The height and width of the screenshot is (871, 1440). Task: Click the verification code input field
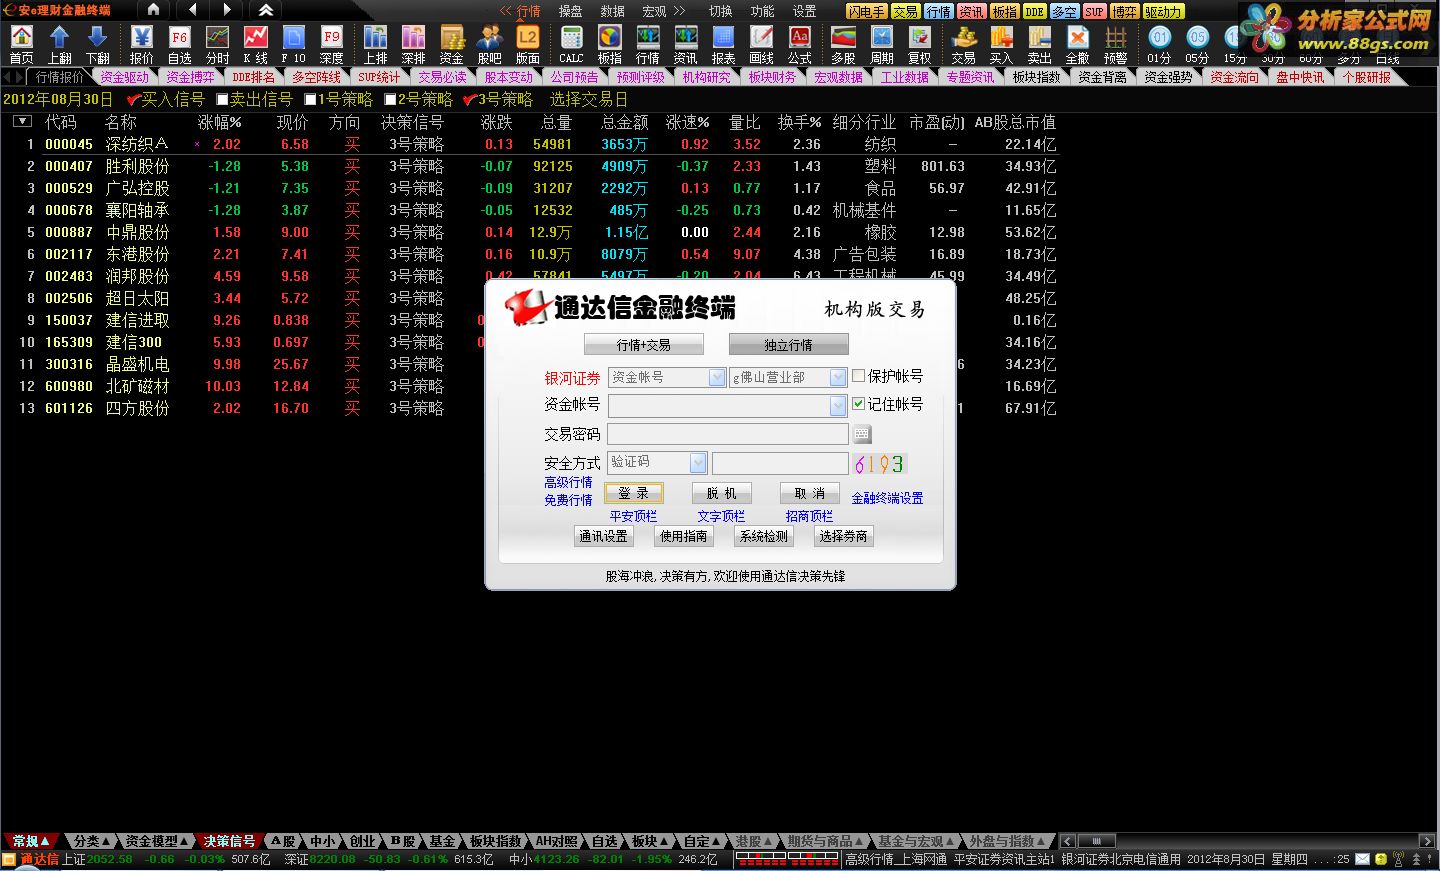pos(780,462)
